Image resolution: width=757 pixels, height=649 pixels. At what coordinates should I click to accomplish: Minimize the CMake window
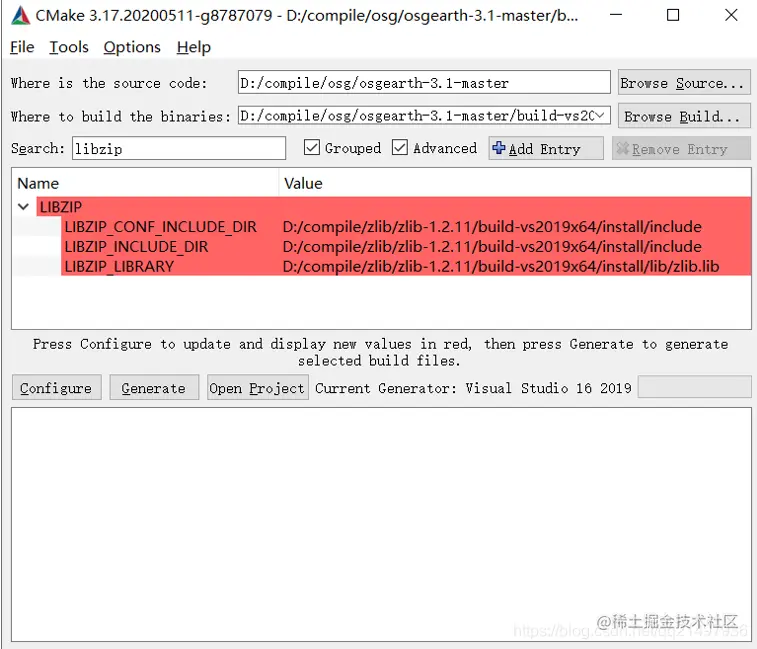pos(616,15)
